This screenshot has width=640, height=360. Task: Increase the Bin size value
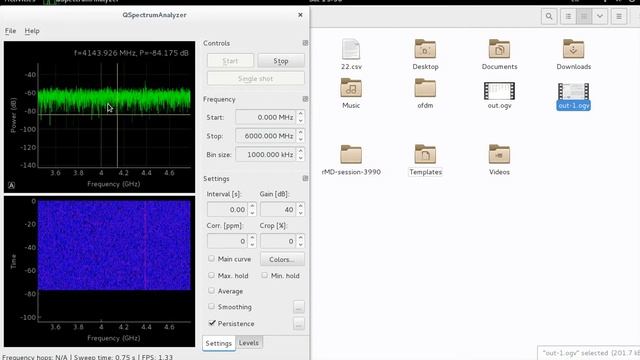point(300,151)
